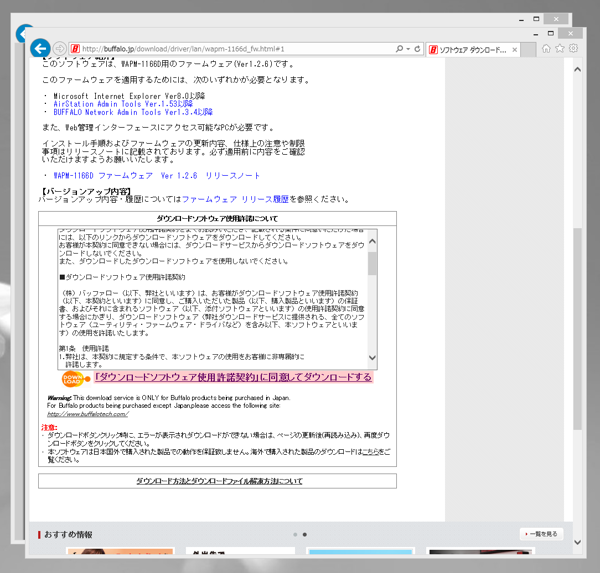The height and width of the screenshot is (573, 600).
Task: Open WAPM-1166D firmware Ver 1.2.6 release notes
Action: point(157,176)
